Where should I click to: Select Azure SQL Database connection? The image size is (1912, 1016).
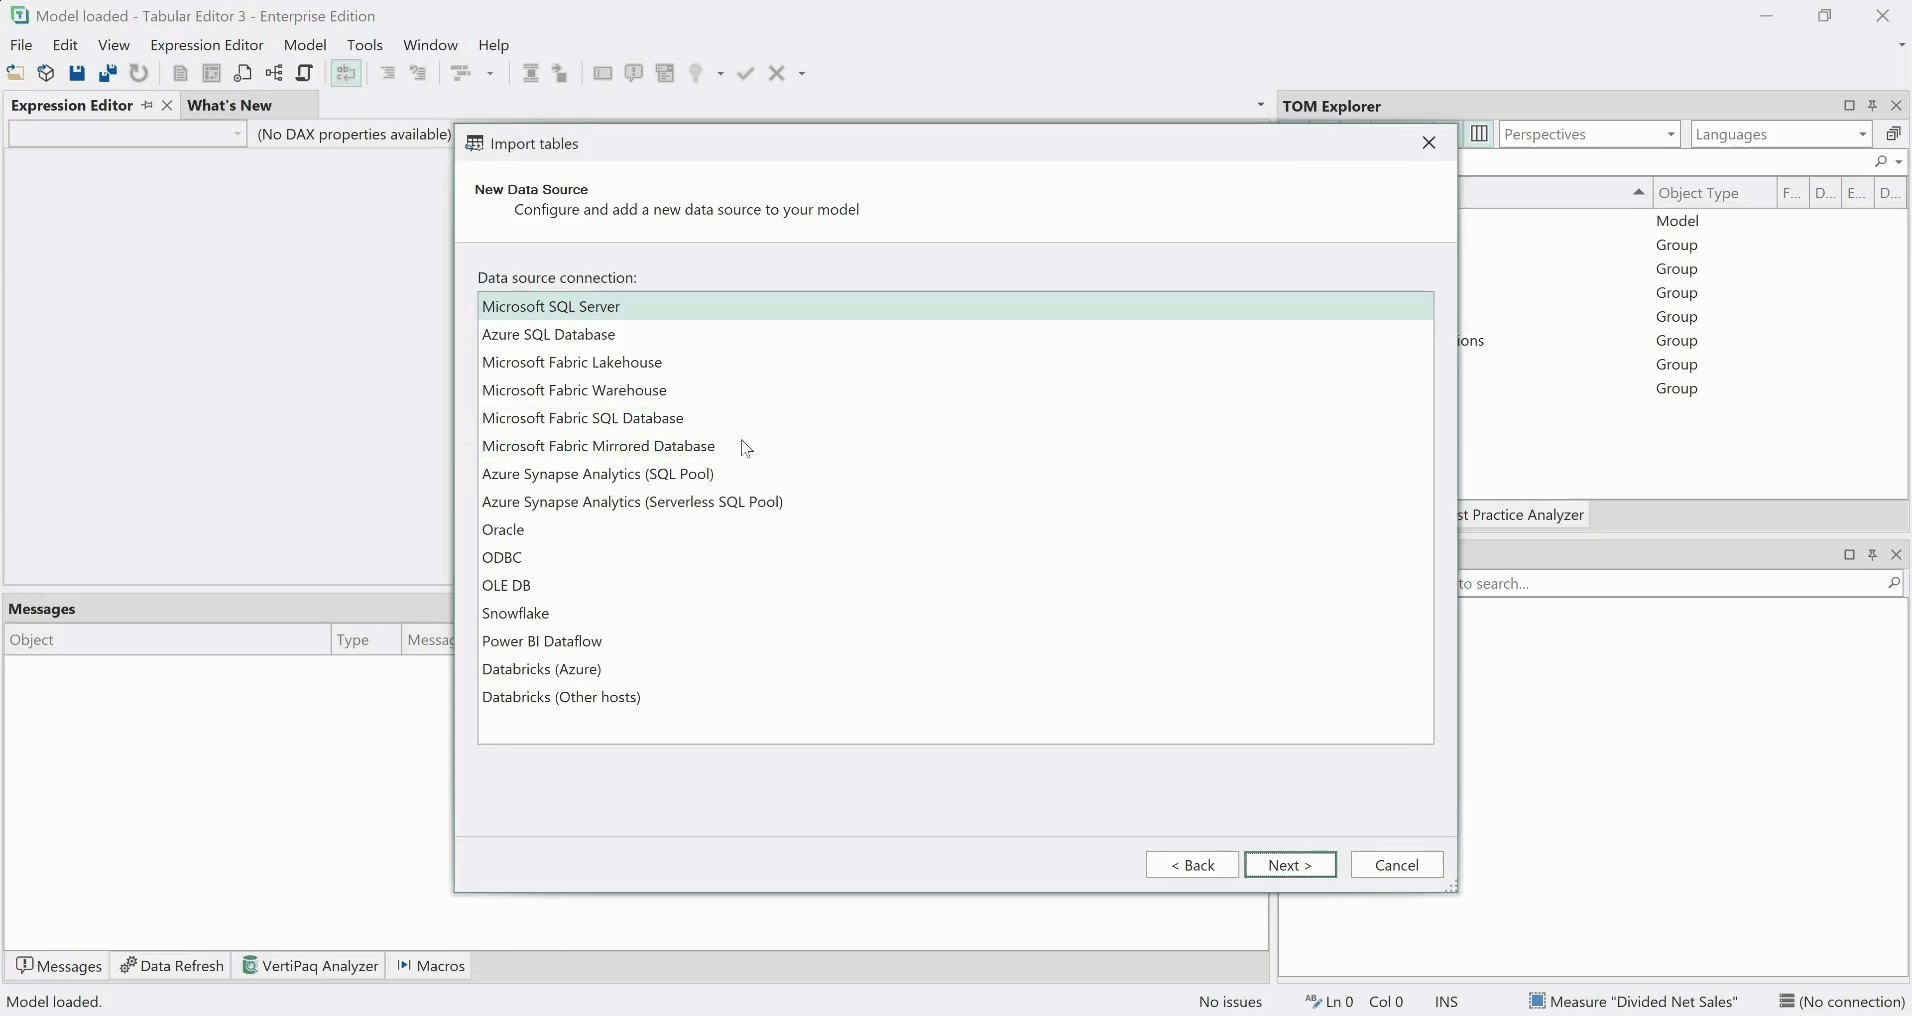pyautogui.click(x=955, y=334)
